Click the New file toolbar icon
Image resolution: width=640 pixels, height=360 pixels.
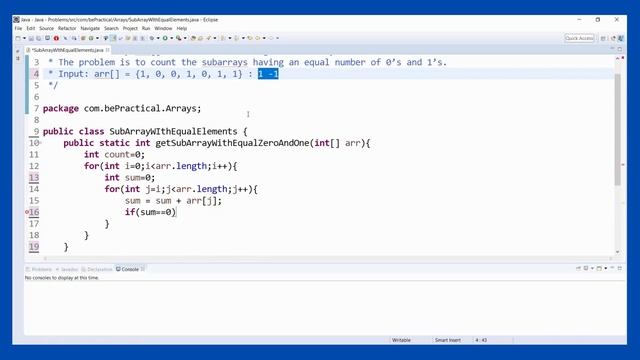point(18,38)
